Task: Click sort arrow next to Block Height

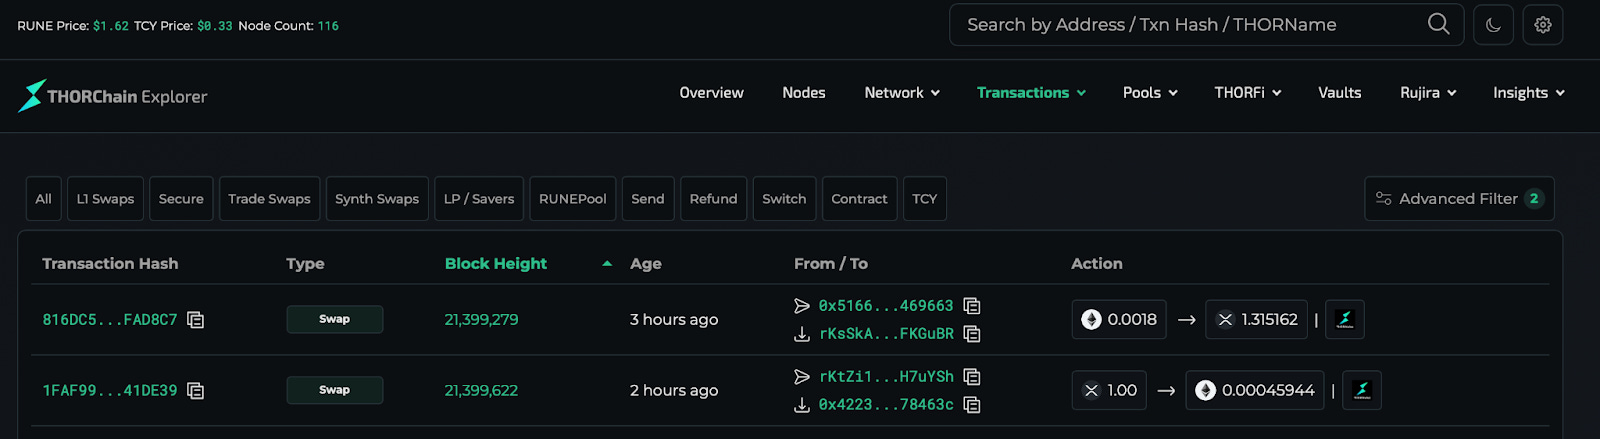Action: pyautogui.click(x=607, y=264)
